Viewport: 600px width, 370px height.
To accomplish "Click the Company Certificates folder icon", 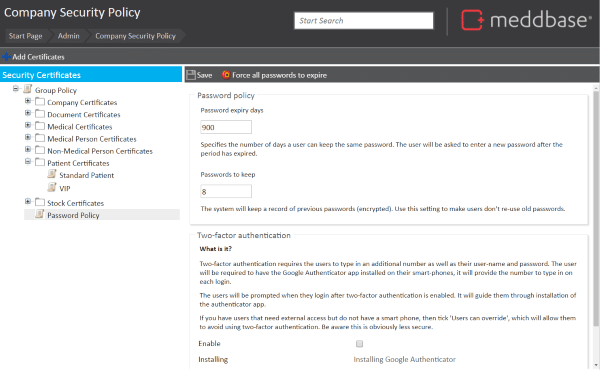I will (40, 102).
